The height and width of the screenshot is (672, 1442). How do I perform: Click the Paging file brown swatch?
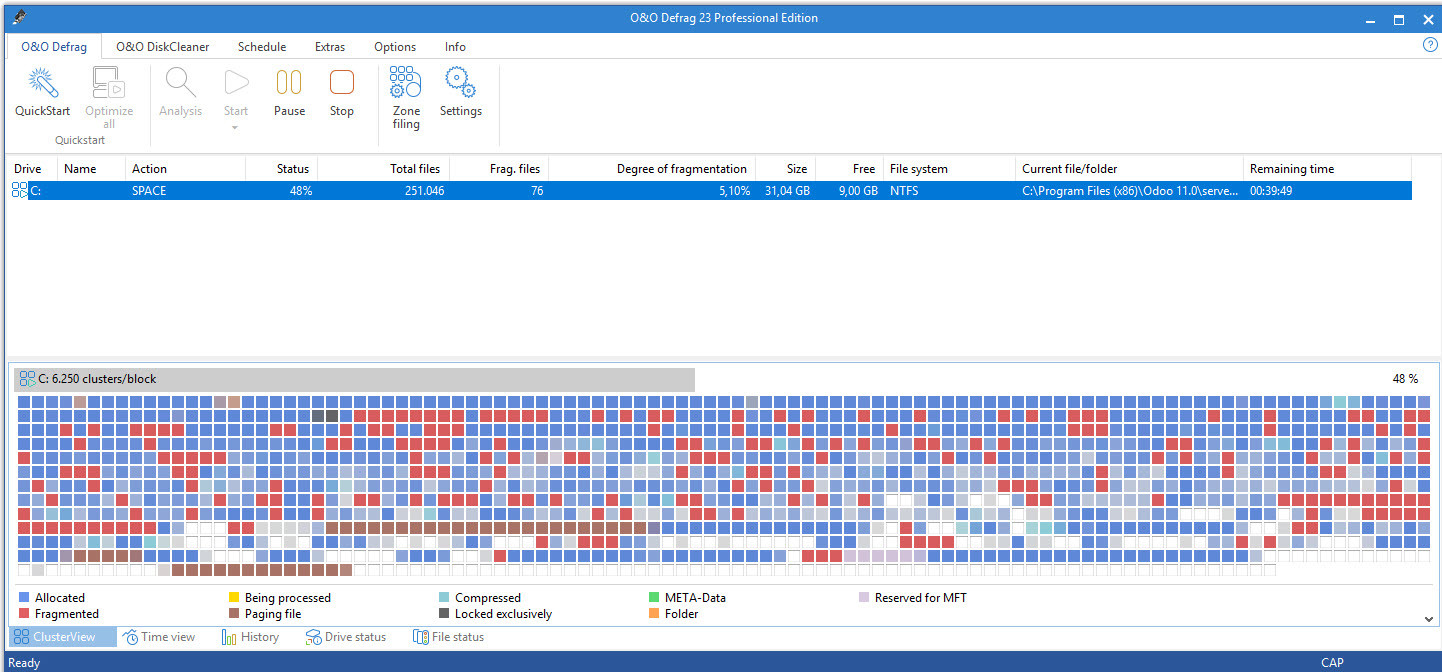coord(234,614)
